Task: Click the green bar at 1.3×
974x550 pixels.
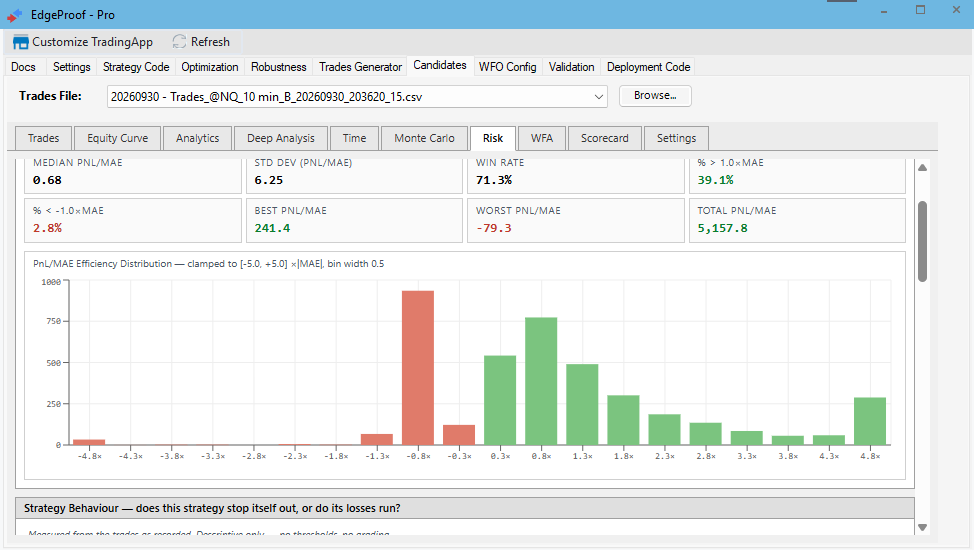Action: pos(582,405)
